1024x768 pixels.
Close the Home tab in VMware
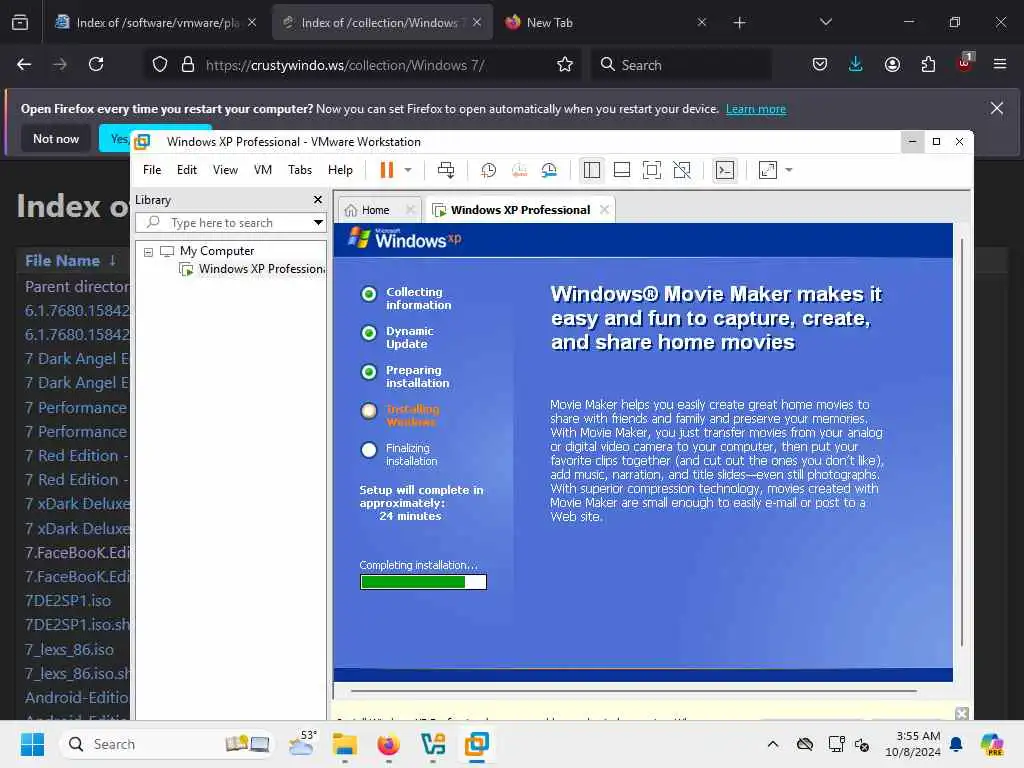[410, 210]
